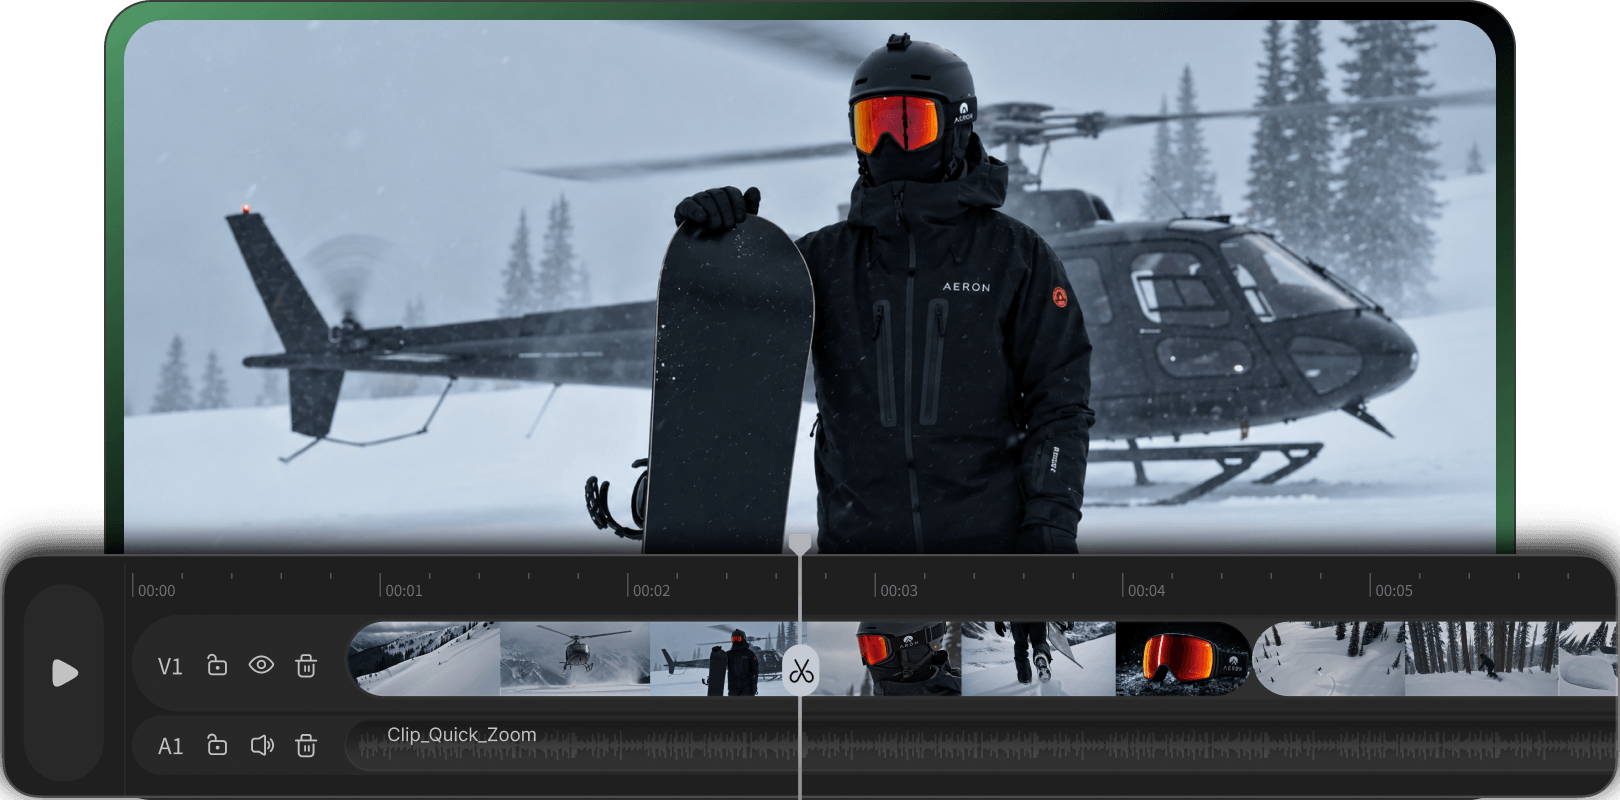Toggle visibility of the V1 track
Screen dimensions: 1620x800
[x=261, y=665]
